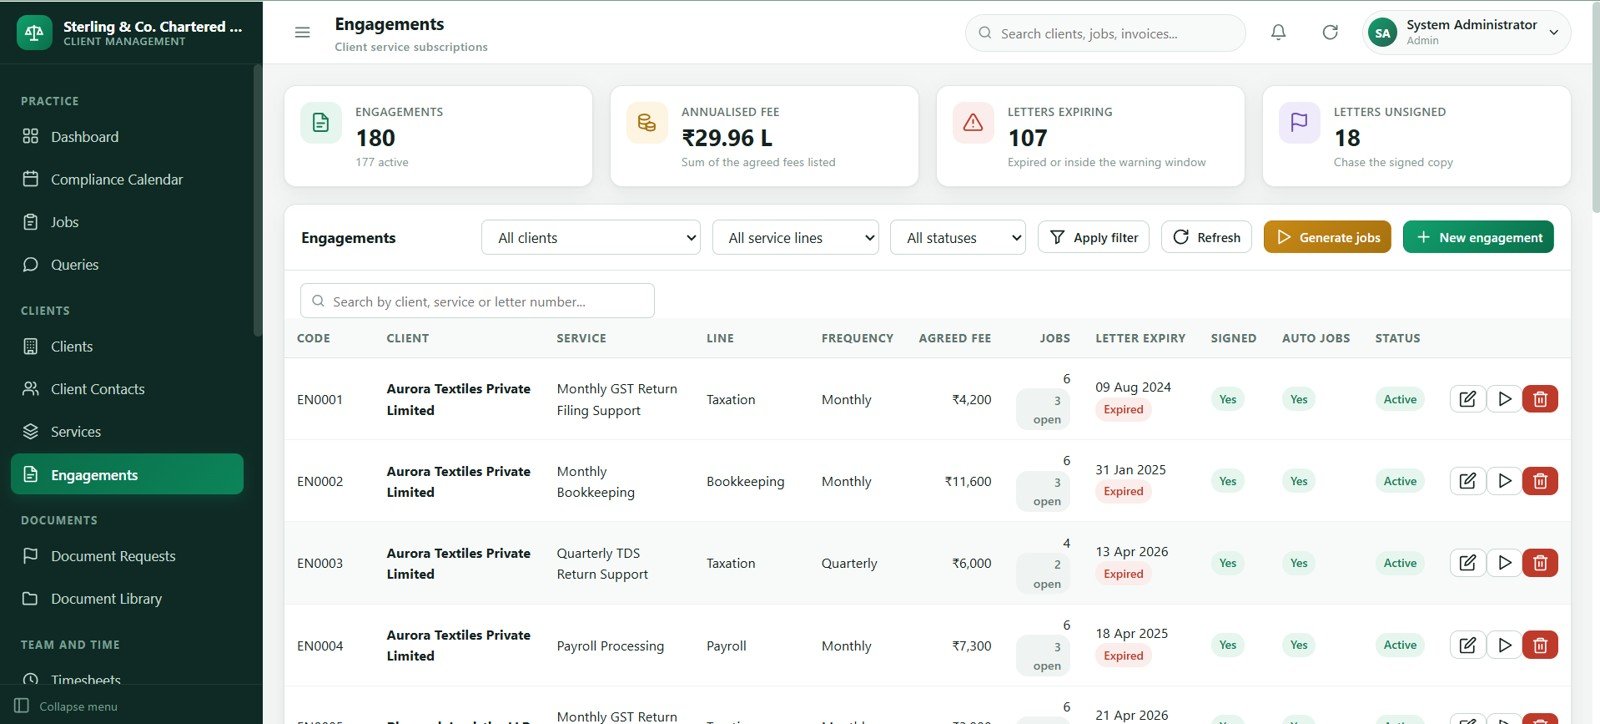Click the EN0001 code cell
Image resolution: width=1600 pixels, height=724 pixels.
click(x=320, y=399)
